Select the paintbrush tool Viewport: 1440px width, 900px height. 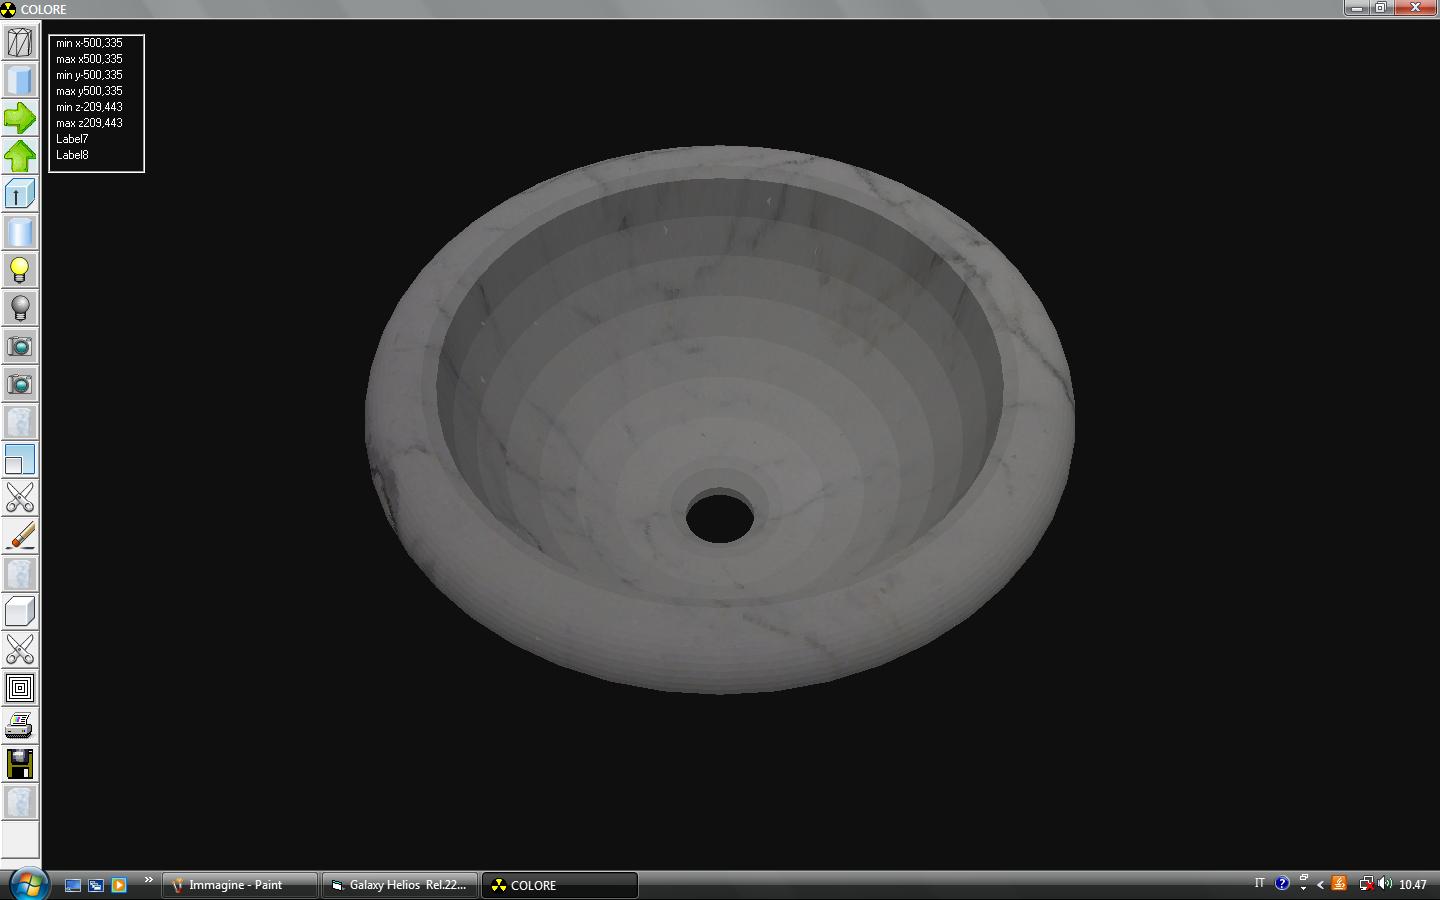pyautogui.click(x=20, y=536)
